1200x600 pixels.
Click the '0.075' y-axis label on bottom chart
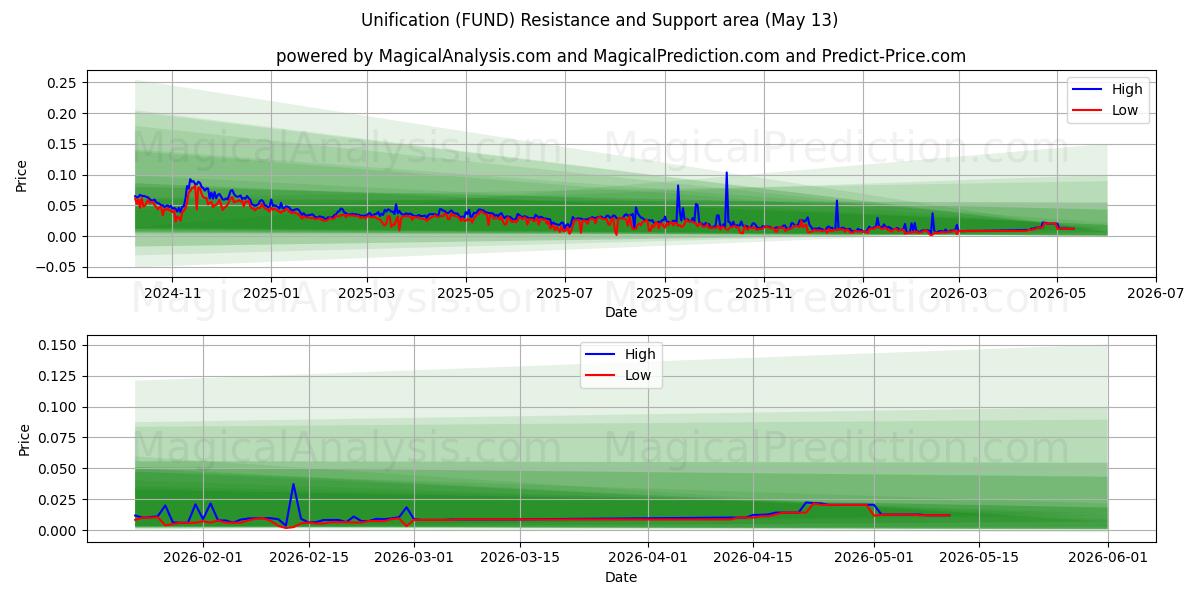click(x=58, y=438)
